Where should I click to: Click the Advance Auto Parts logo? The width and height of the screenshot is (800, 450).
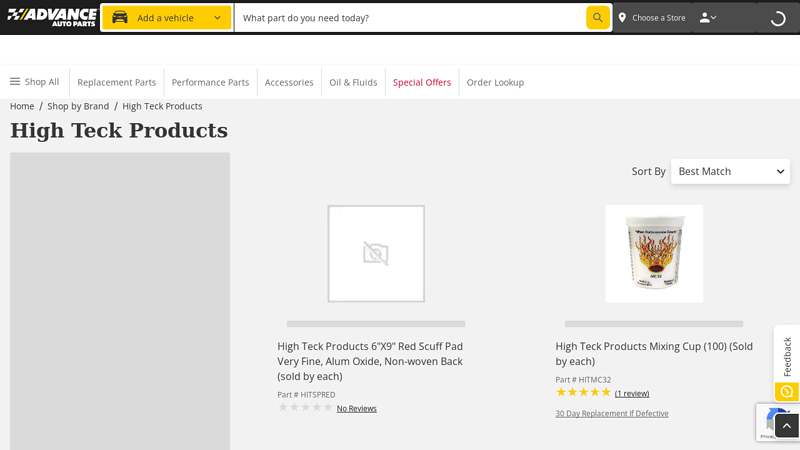click(x=52, y=17)
